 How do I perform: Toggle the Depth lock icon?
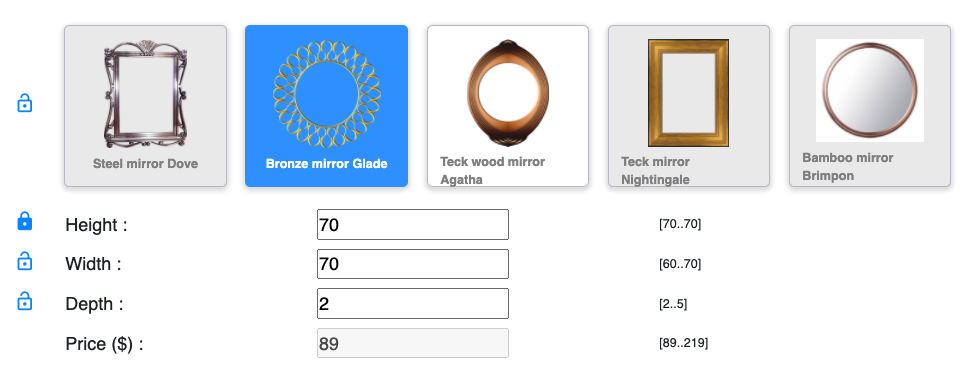tap(24, 300)
